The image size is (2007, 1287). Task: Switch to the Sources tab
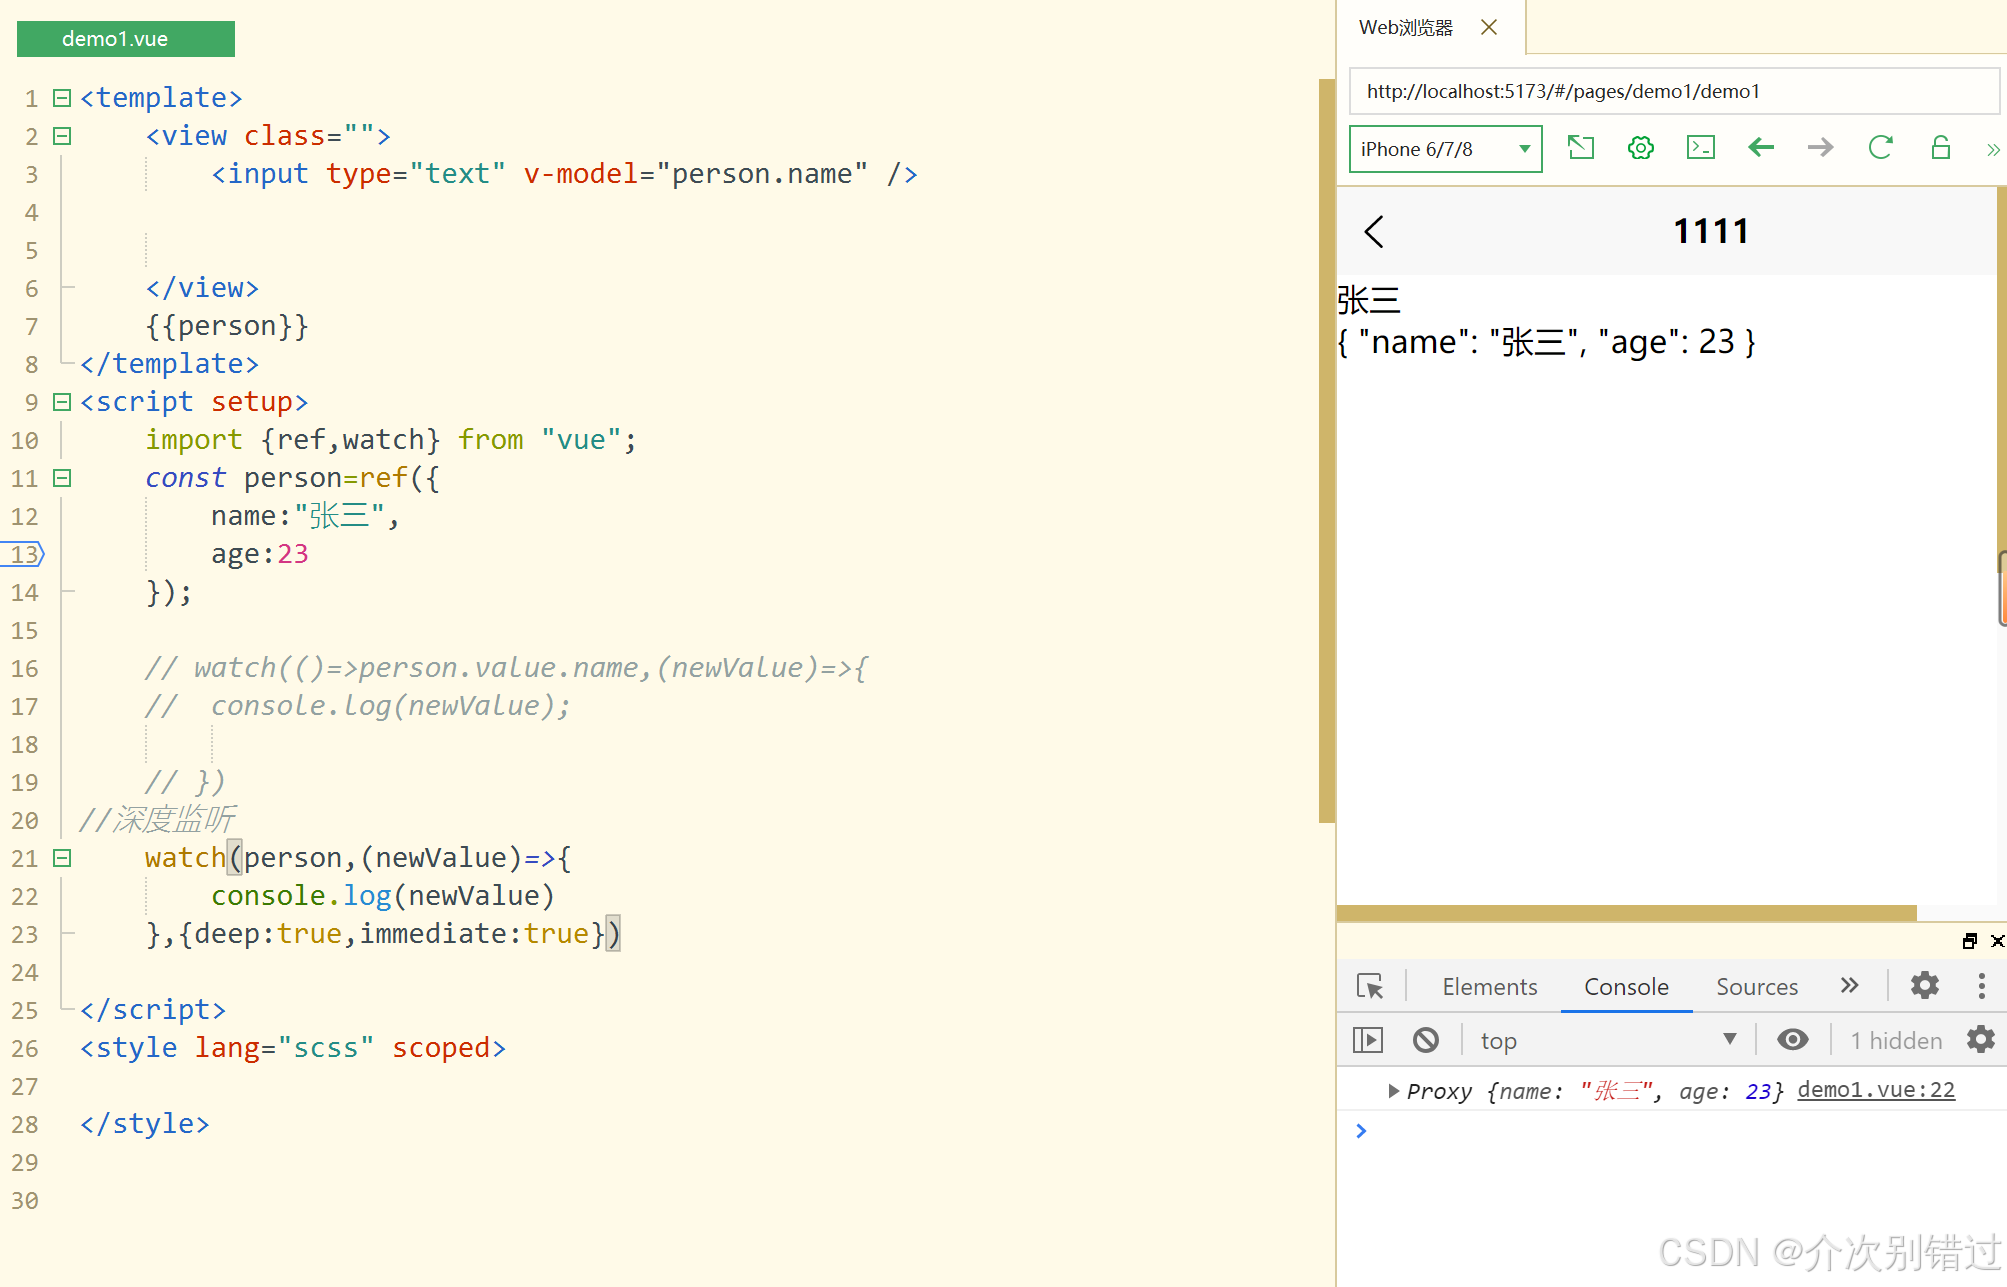(1756, 987)
